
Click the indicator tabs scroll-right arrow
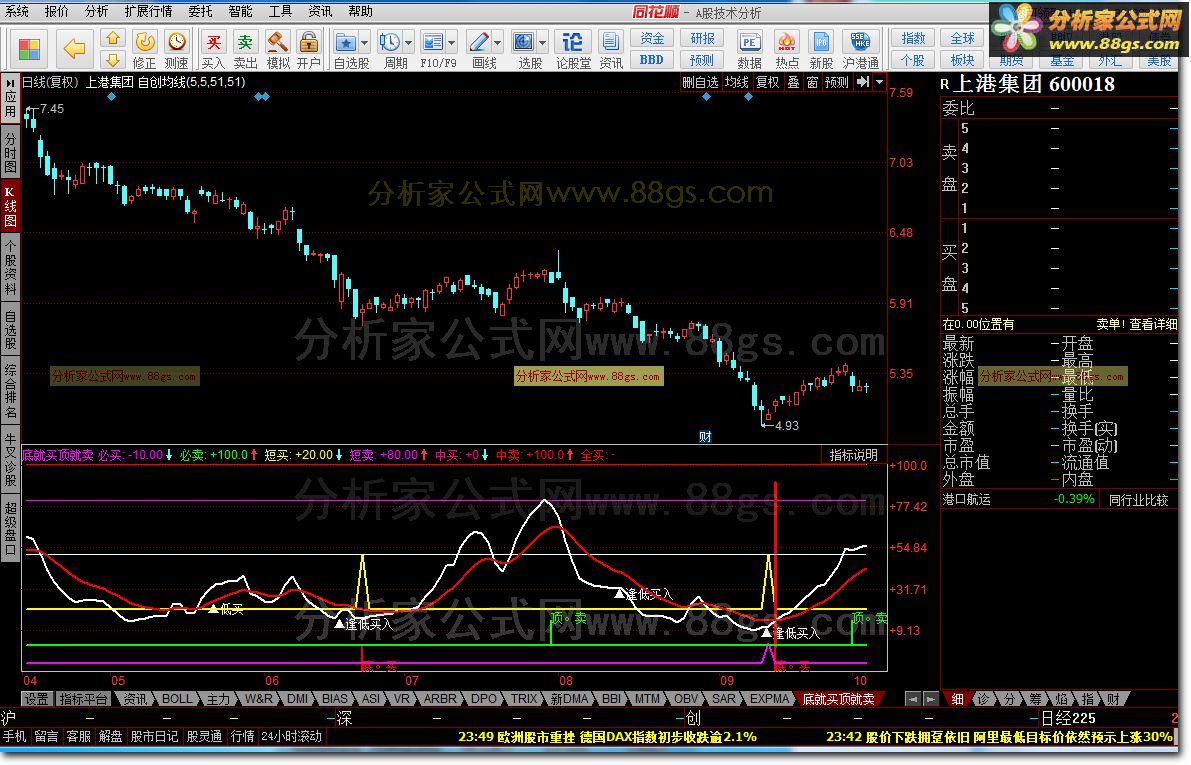[x=930, y=699]
